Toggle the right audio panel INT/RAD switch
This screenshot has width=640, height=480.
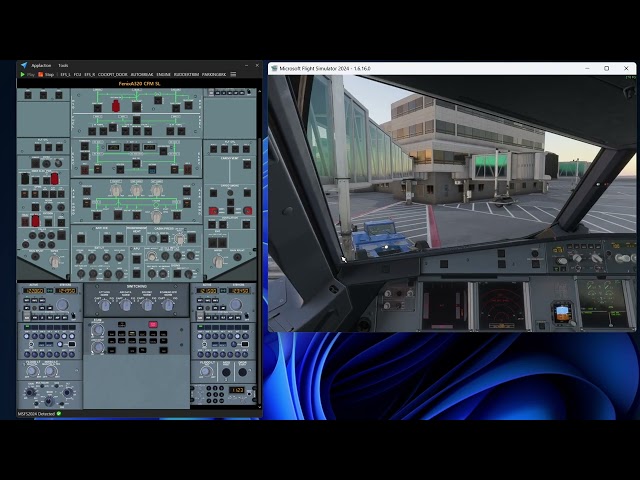[x=204, y=344]
